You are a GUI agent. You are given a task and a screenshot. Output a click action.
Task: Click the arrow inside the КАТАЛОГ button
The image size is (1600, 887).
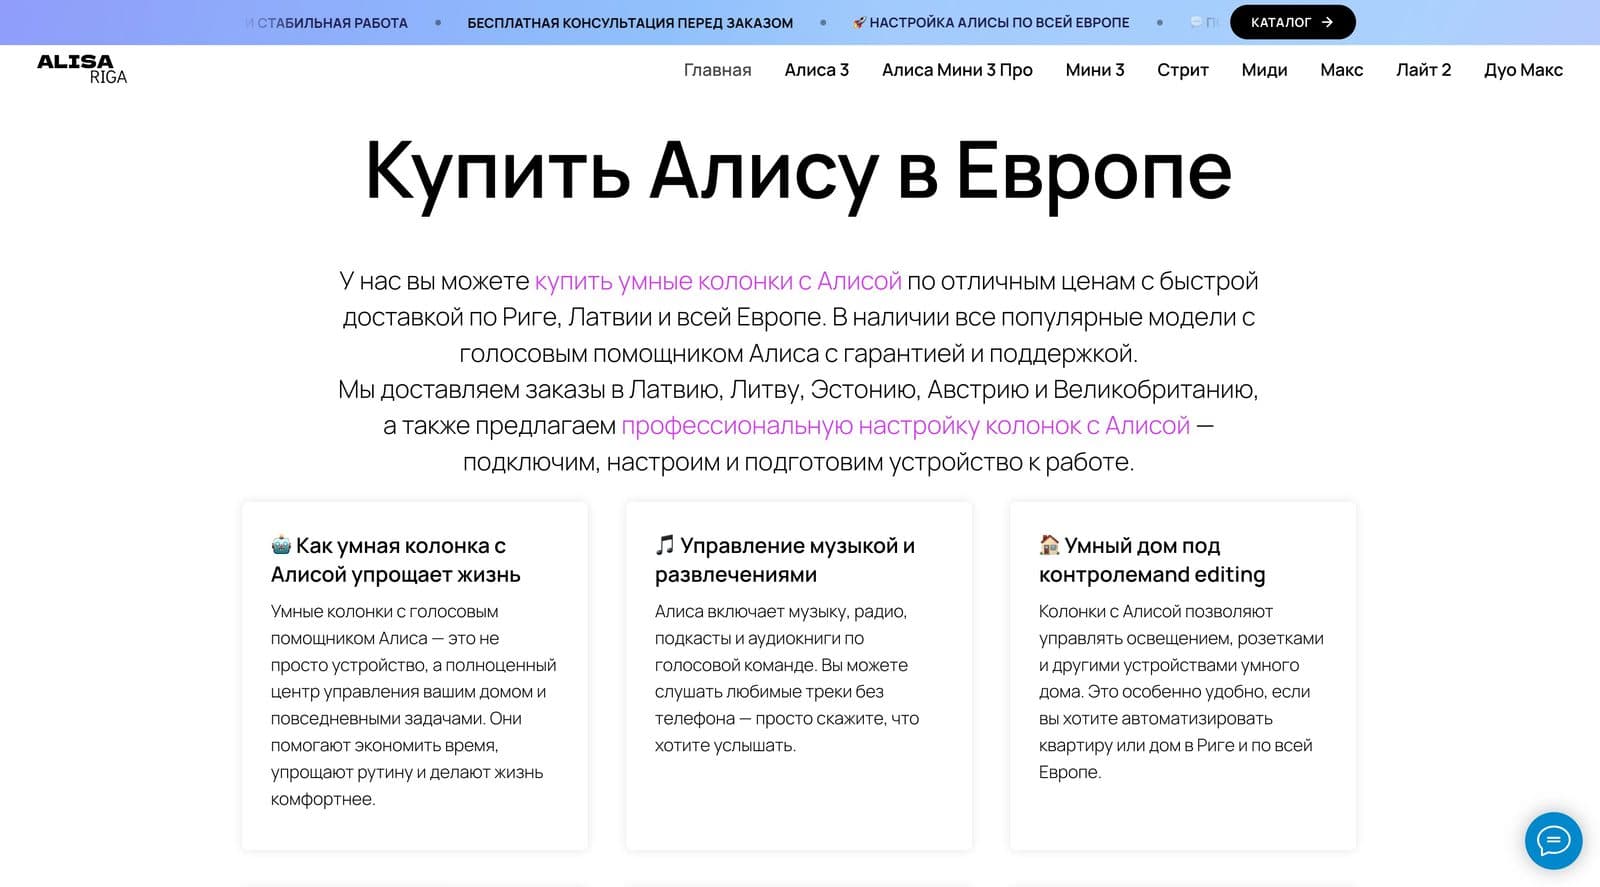[1327, 22]
